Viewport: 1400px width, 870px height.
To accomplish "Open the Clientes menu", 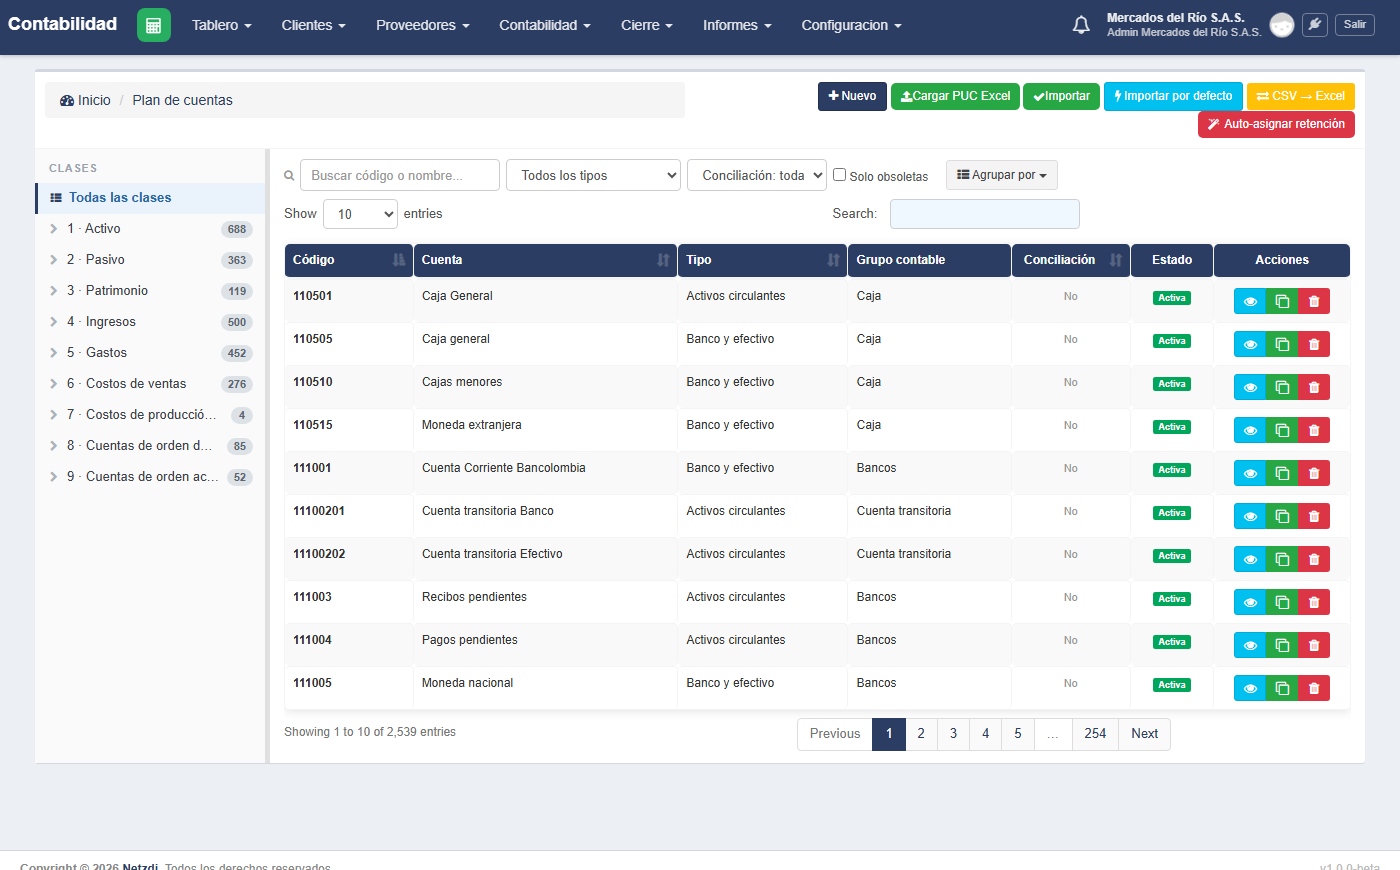I will coord(313,25).
